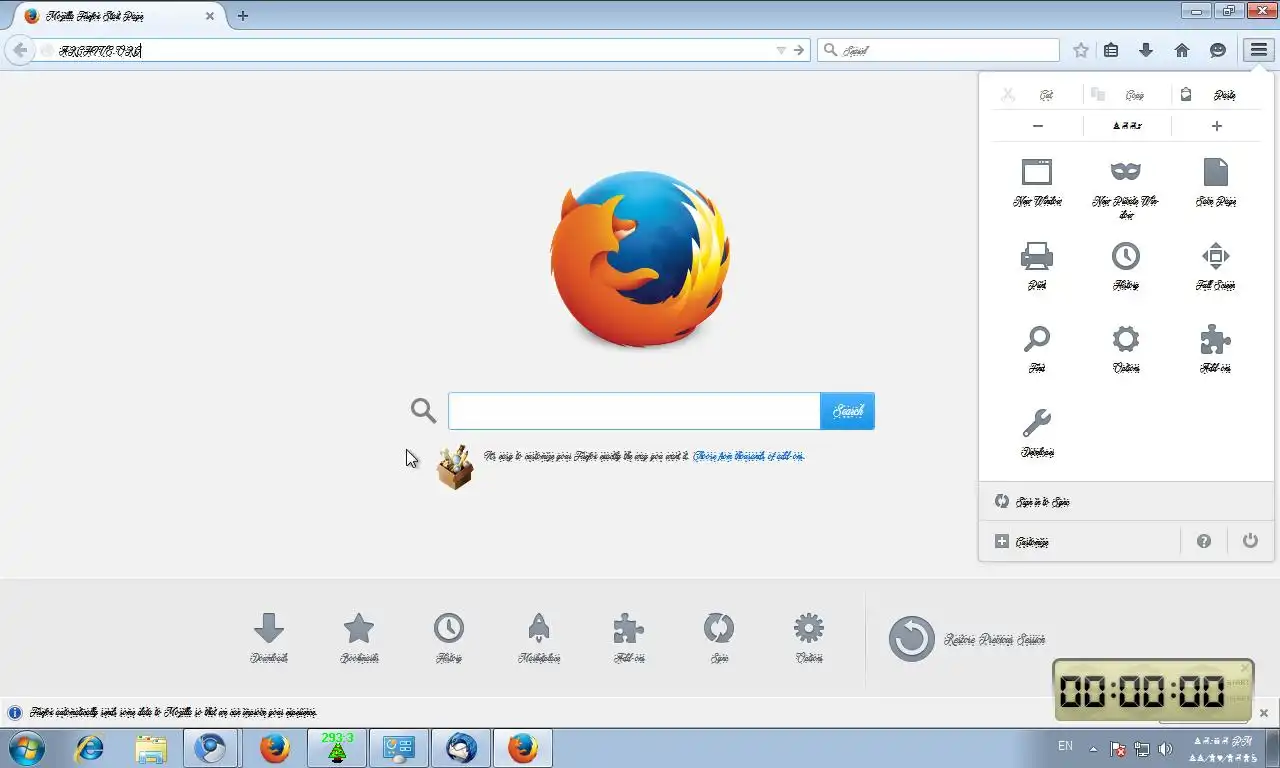Image resolution: width=1280 pixels, height=768 pixels.
Task: Show hidden system tray icons arrow
Action: point(1093,748)
